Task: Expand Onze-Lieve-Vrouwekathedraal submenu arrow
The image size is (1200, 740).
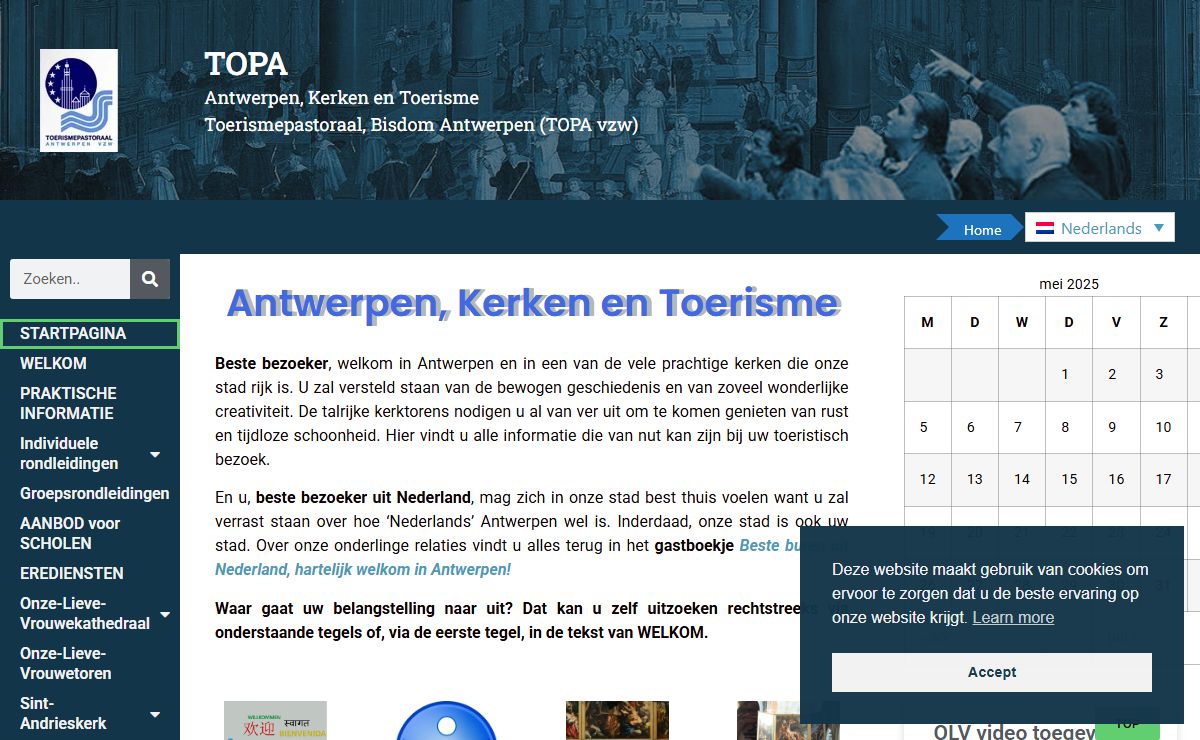Action: tap(165, 614)
